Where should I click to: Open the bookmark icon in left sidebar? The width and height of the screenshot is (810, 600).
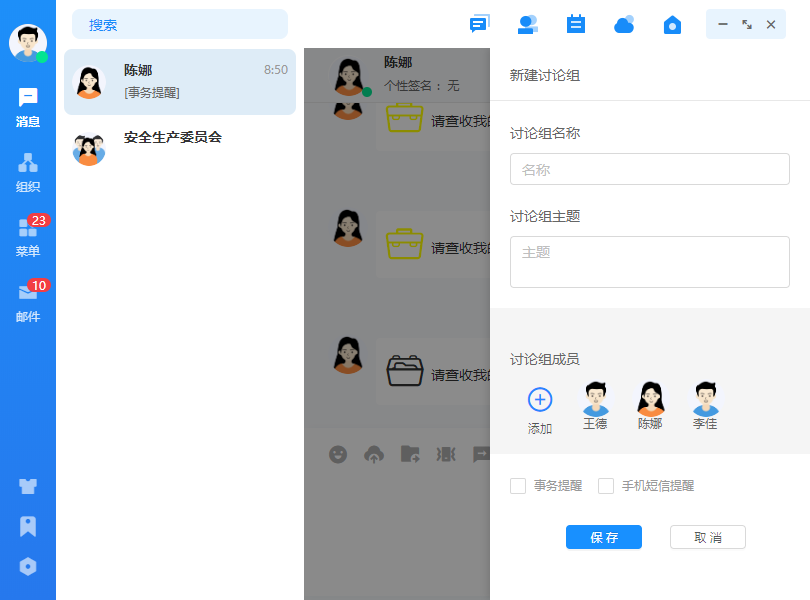point(28,526)
